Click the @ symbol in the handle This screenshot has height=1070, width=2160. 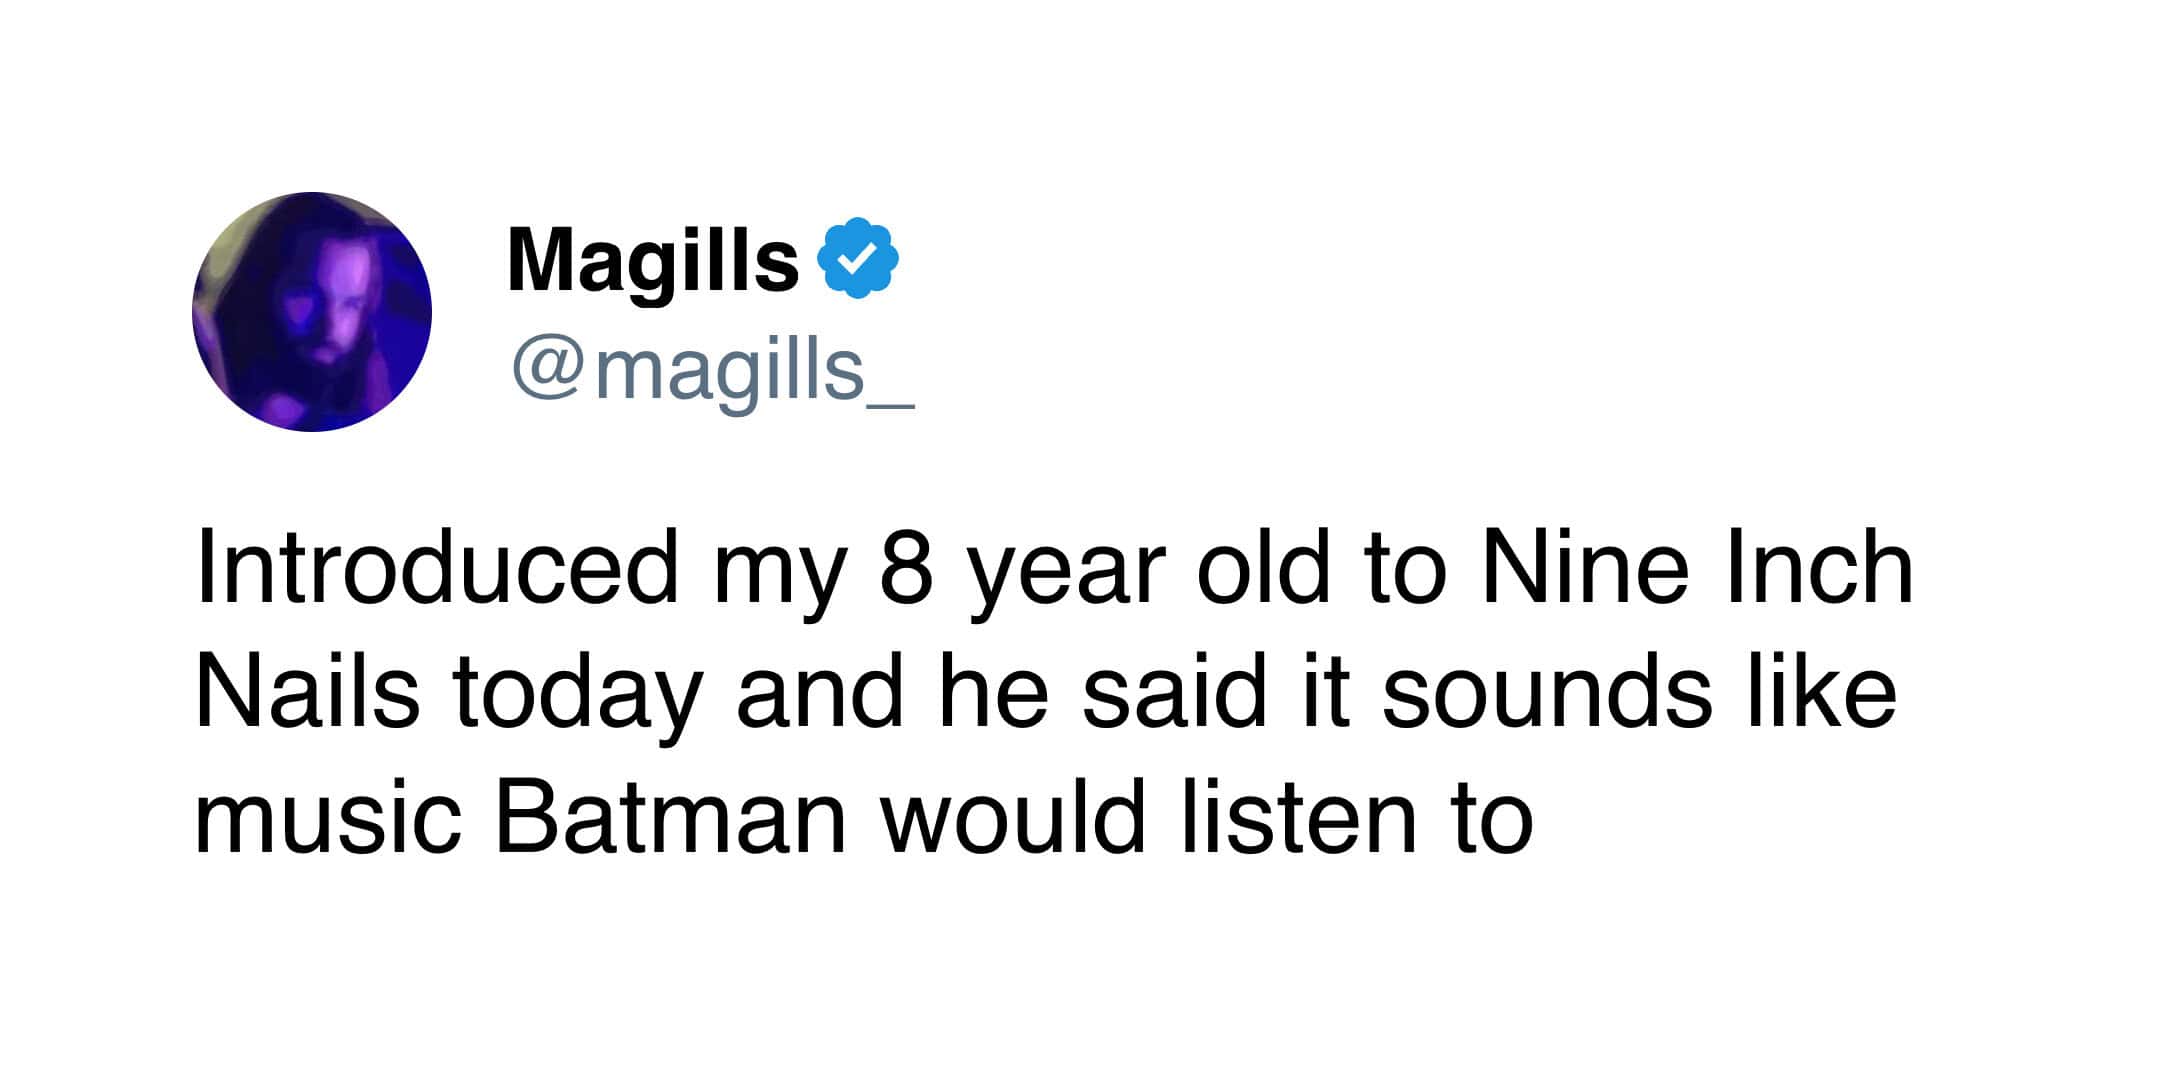point(548,372)
